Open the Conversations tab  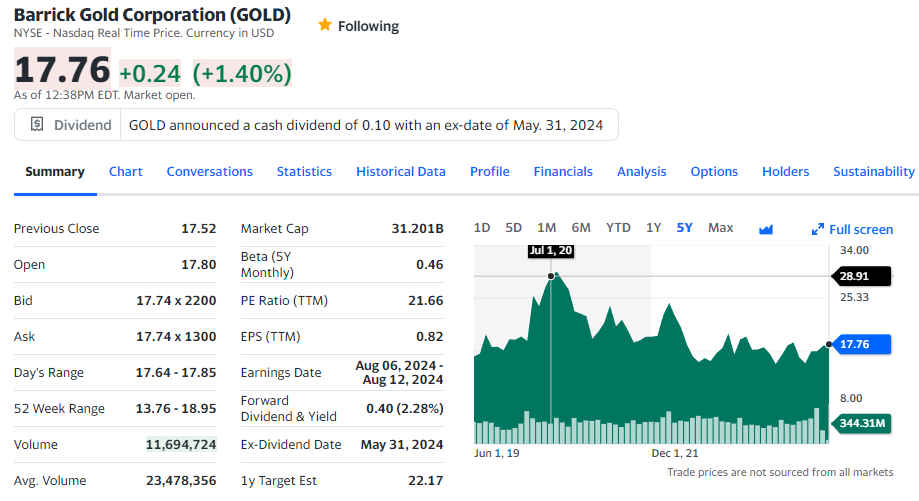tap(209, 171)
